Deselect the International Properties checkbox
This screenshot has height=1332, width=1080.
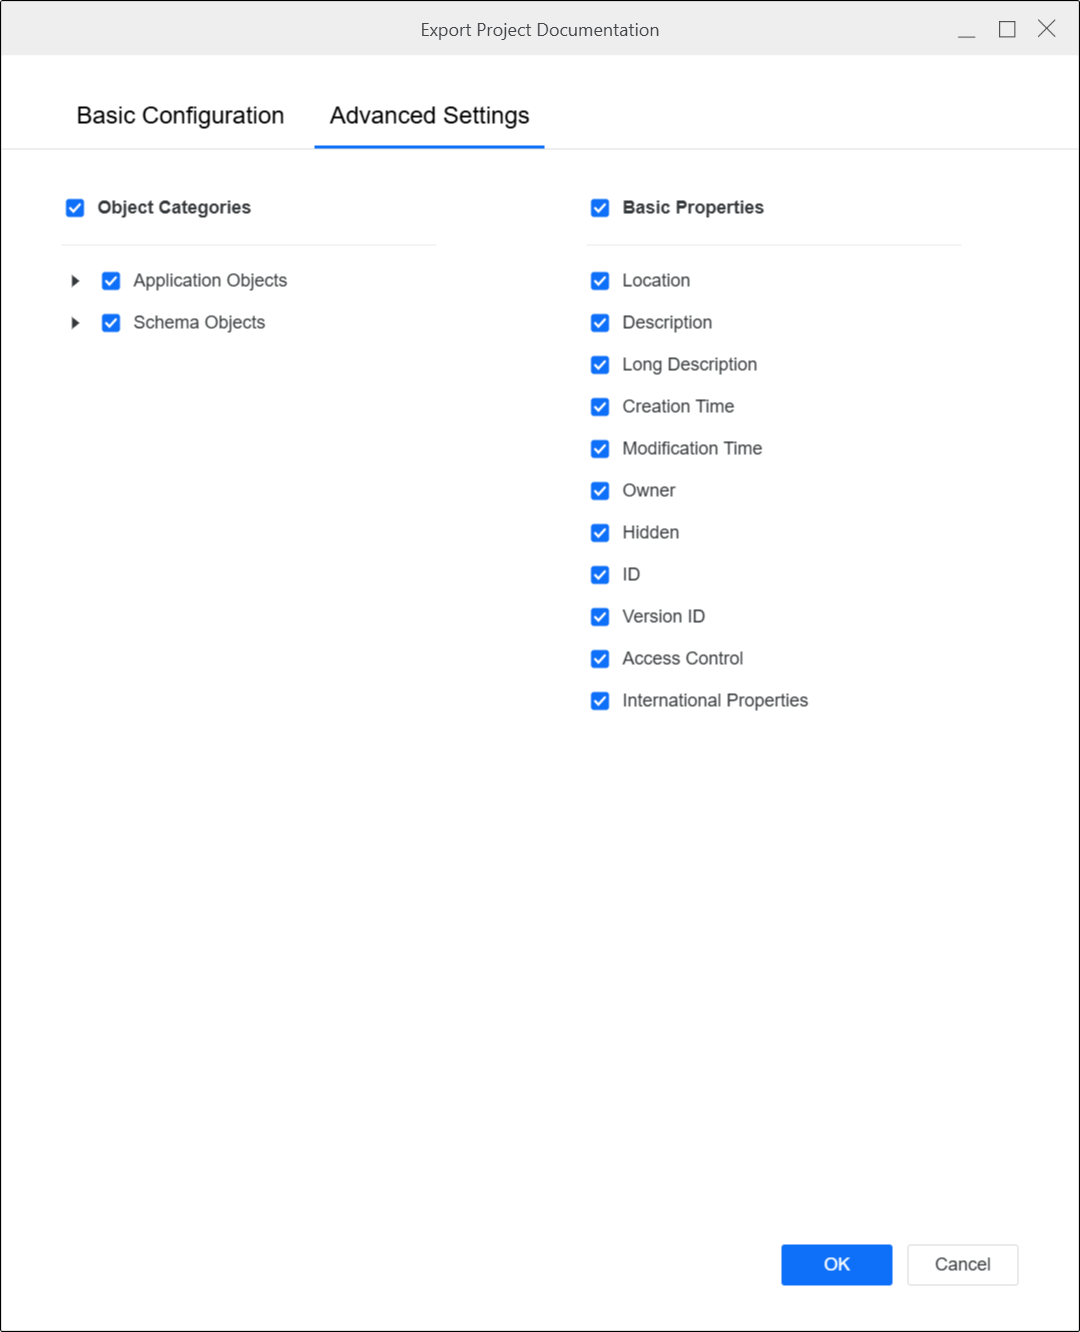point(600,701)
